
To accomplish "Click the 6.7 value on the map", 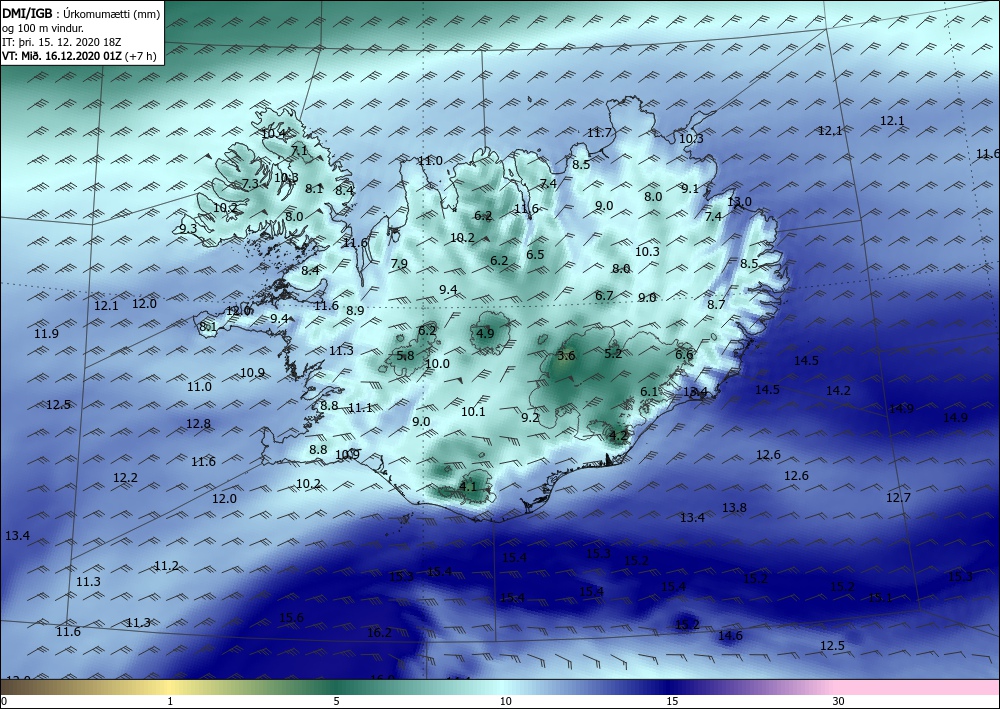I will tap(604, 295).
